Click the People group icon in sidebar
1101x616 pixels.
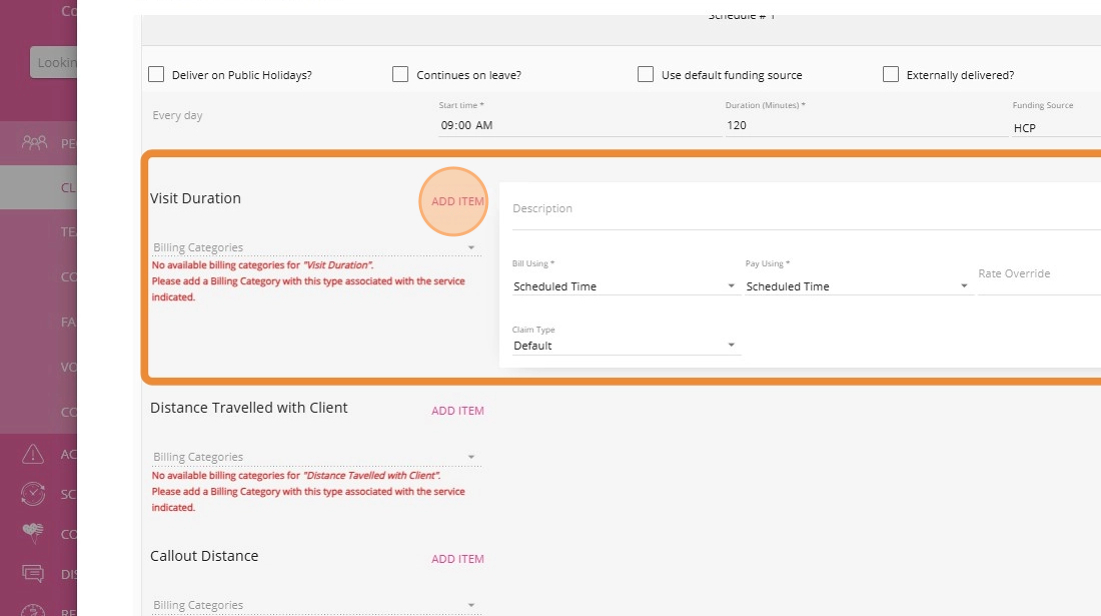[34, 143]
